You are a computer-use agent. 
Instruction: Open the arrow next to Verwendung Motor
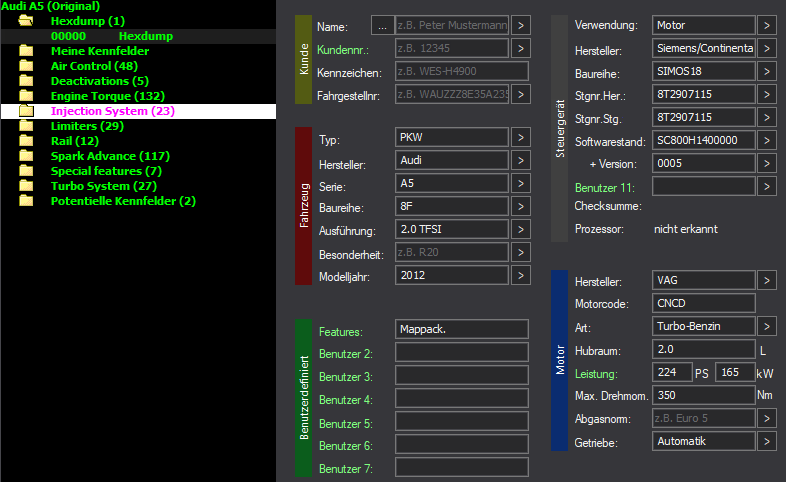[766, 25]
